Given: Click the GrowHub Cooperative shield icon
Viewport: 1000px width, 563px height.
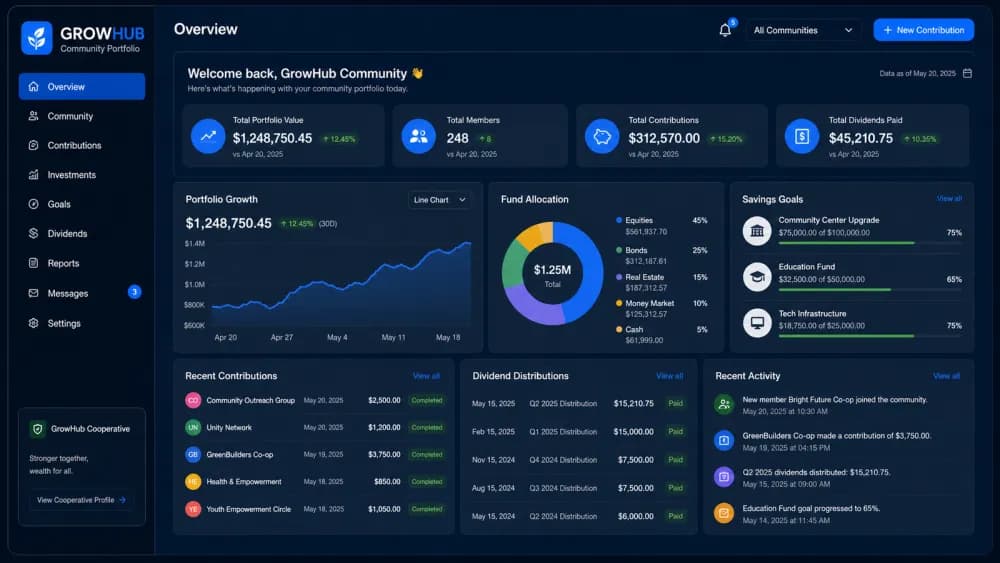Looking at the screenshot, I should [38, 429].
